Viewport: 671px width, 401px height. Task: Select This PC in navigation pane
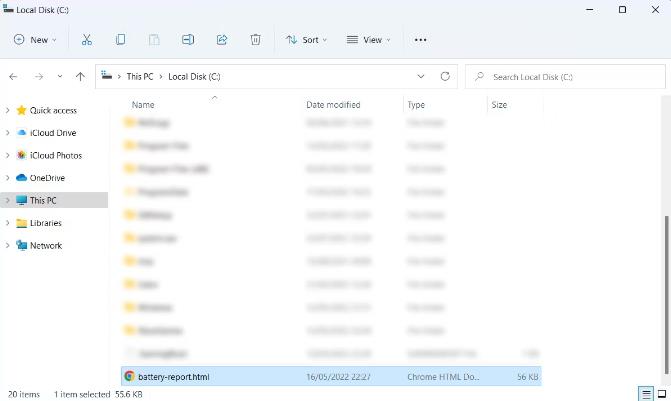pyautogui.click(x=43, y=200)
